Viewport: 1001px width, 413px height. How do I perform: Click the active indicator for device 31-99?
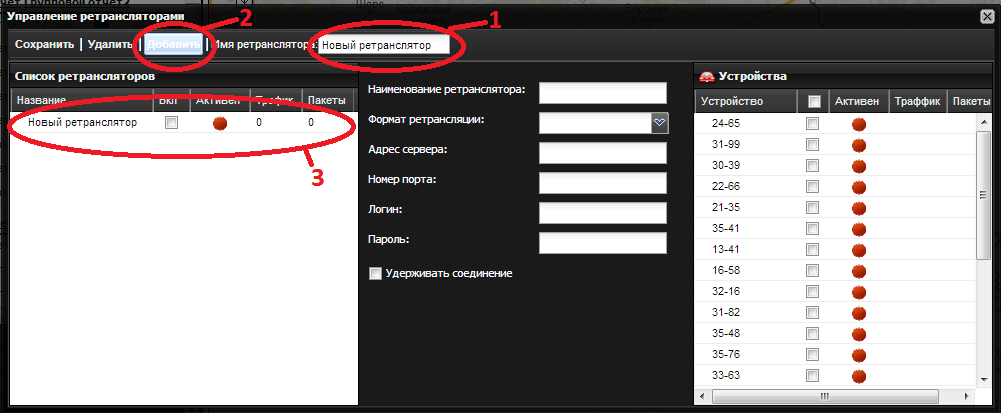coord(858,145)
